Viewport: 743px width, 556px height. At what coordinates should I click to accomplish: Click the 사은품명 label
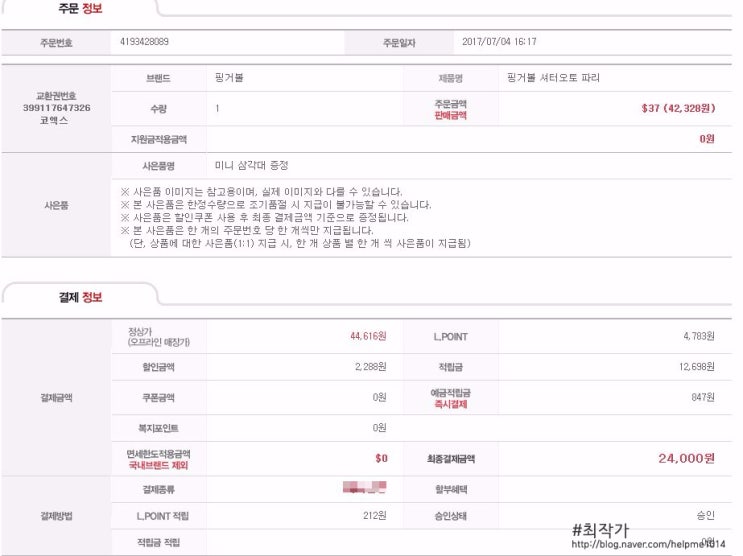click(158, 166)
